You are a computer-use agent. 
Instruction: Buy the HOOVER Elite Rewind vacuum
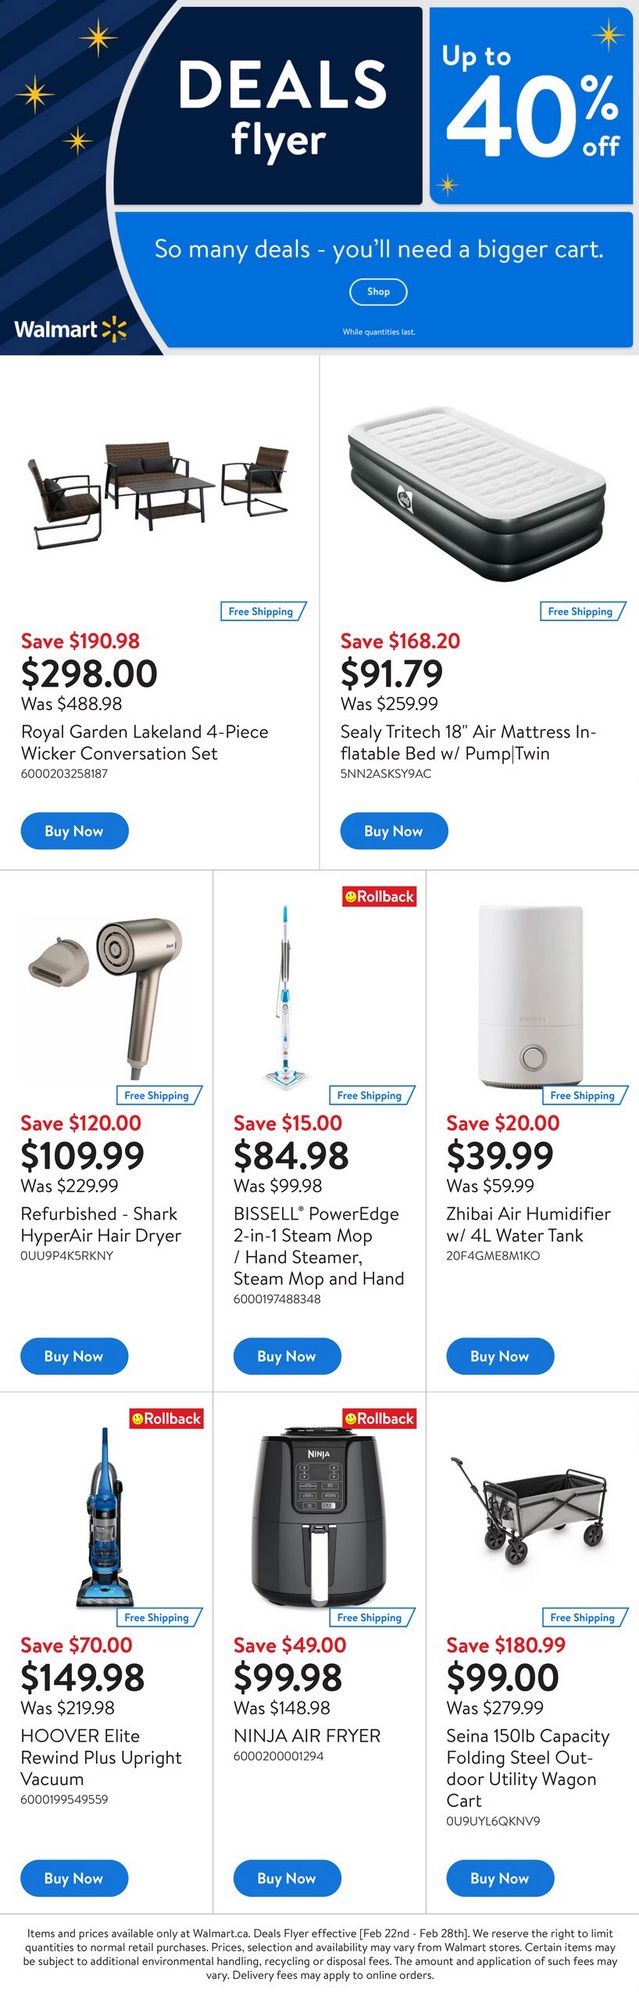[x=74, y=1878]
